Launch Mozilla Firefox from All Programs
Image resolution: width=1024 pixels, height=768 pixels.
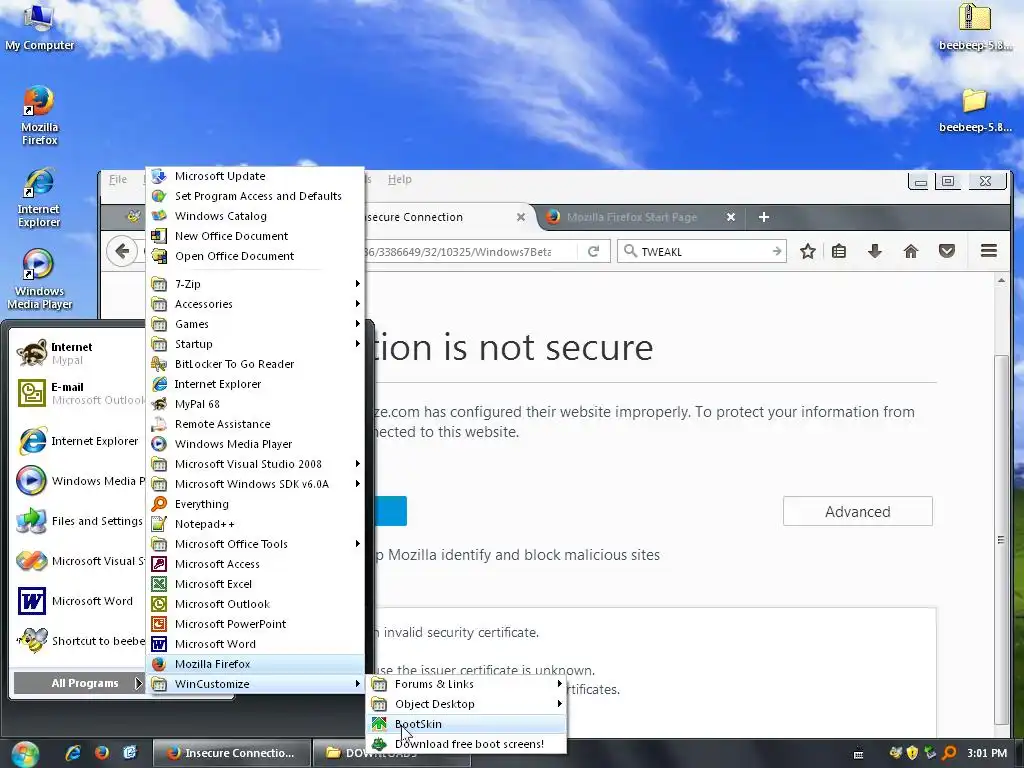[x=255, y=664]
